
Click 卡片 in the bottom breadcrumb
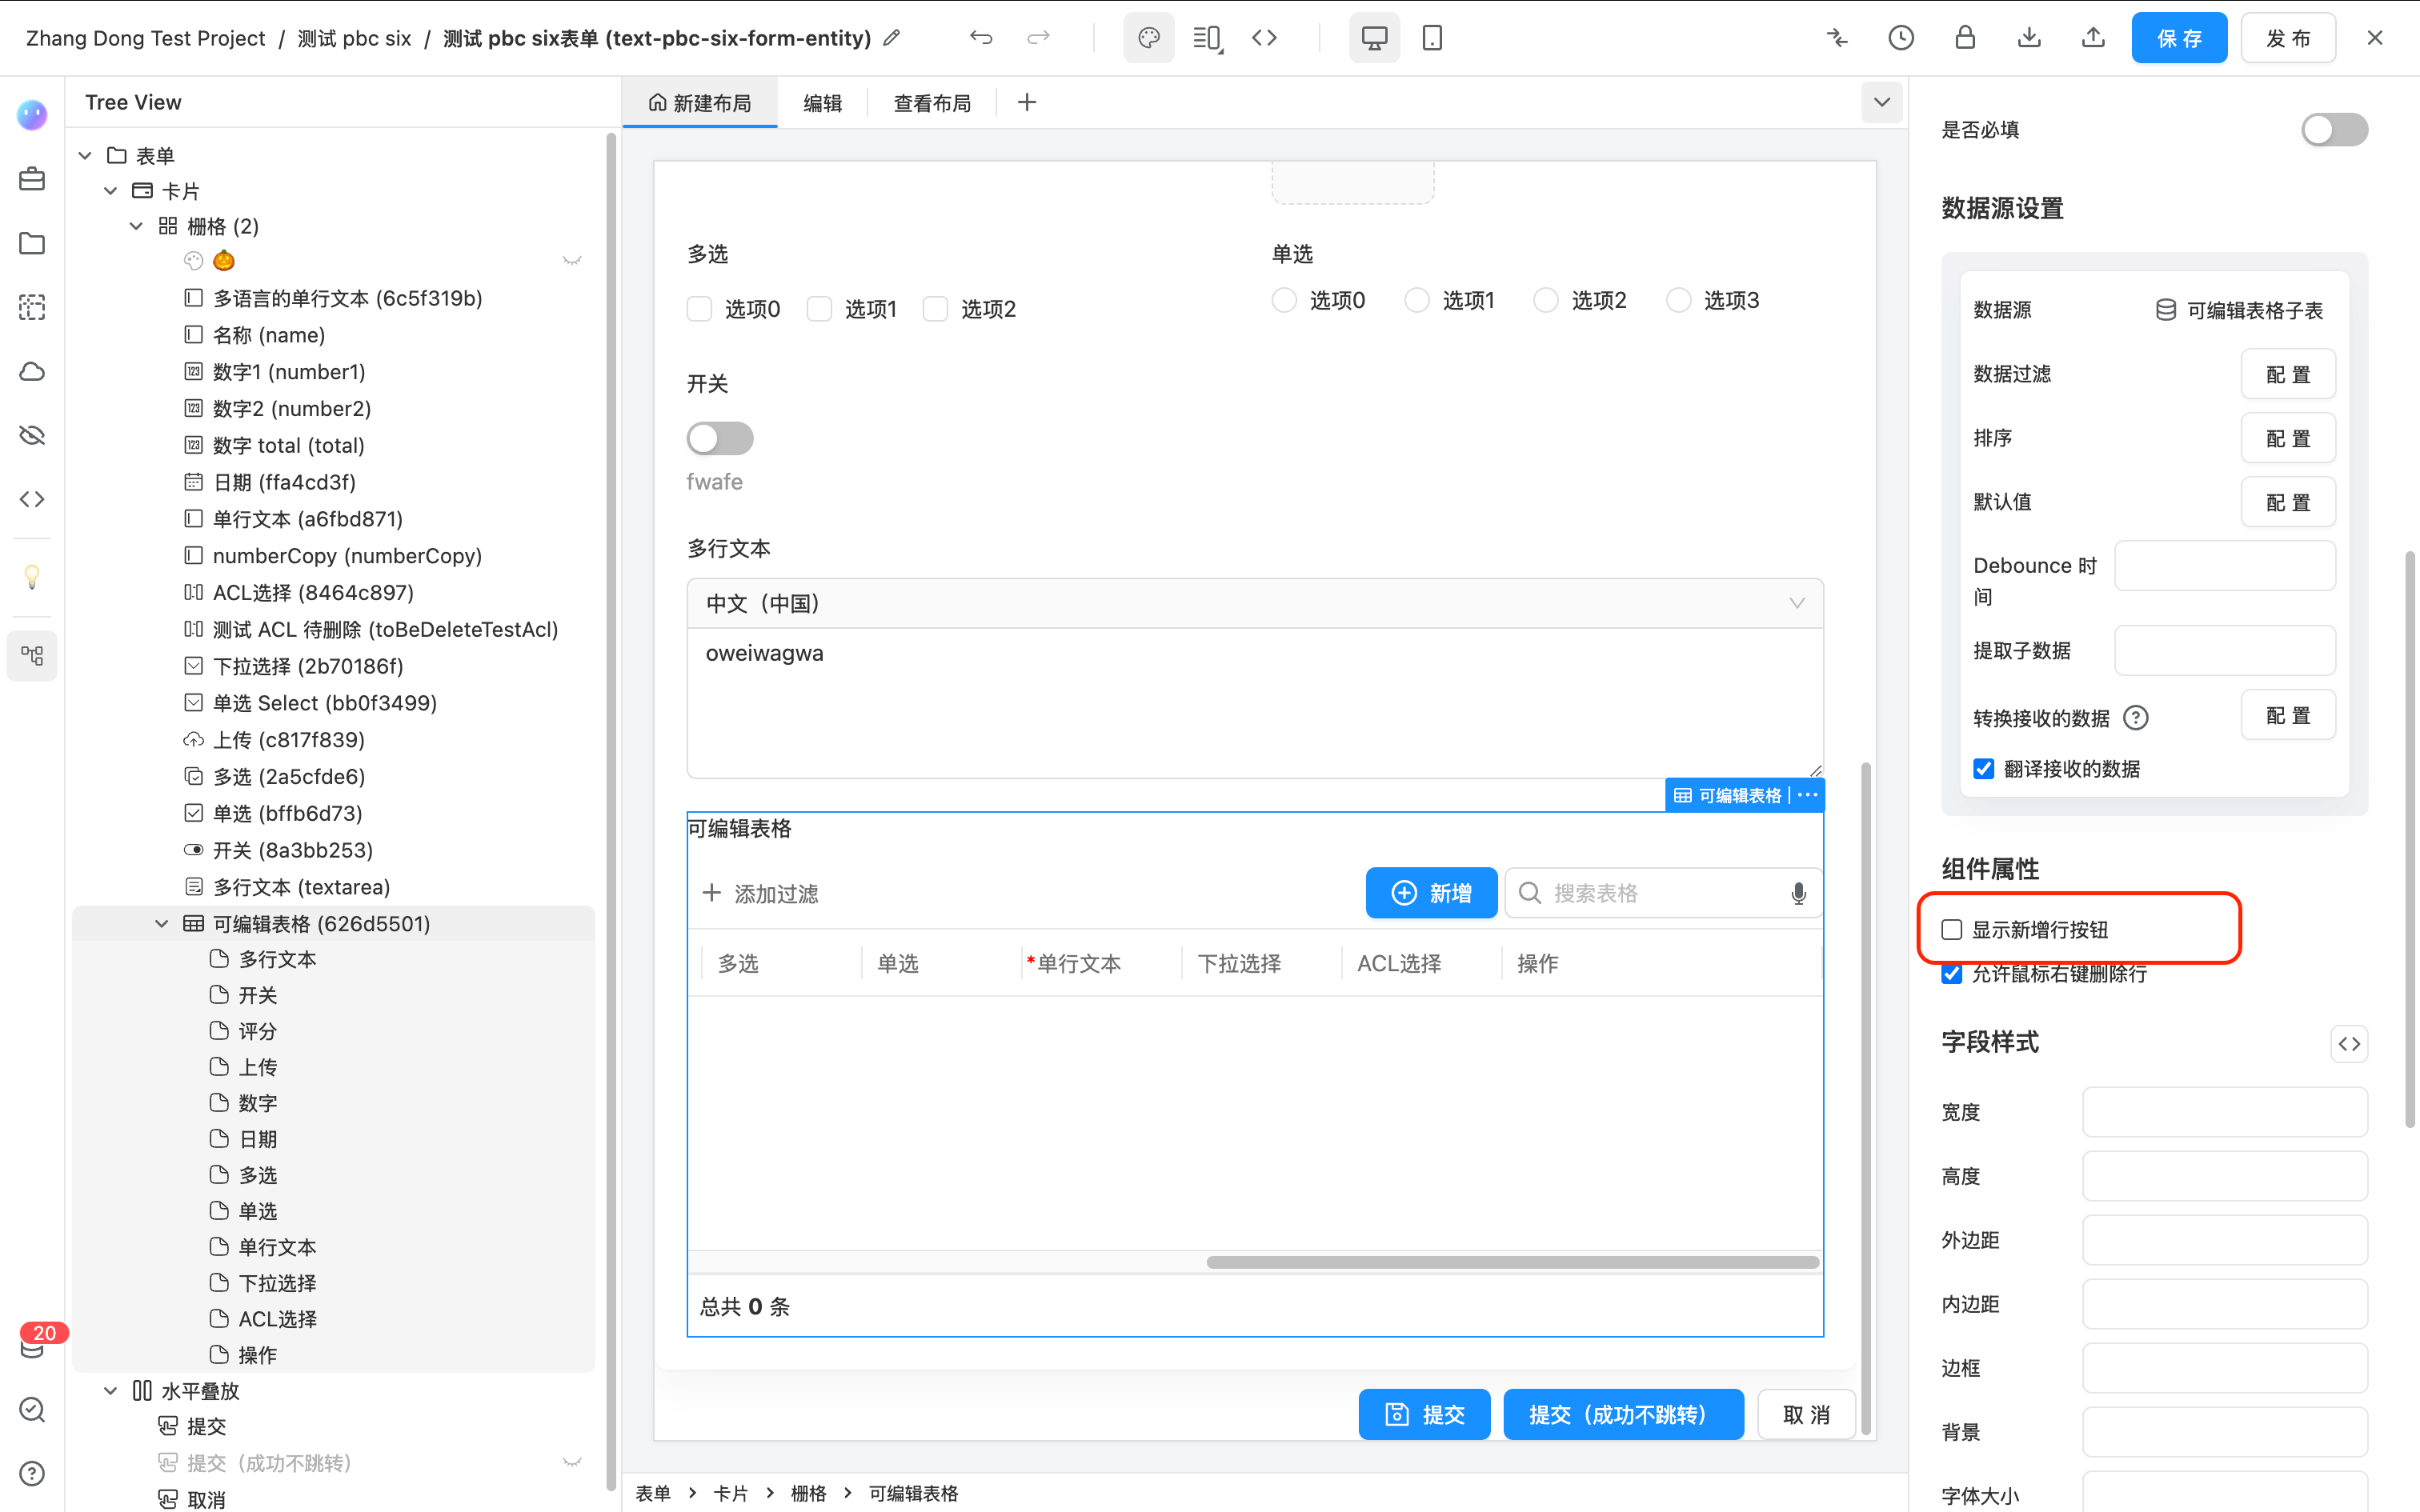(x=730, y=1493)
